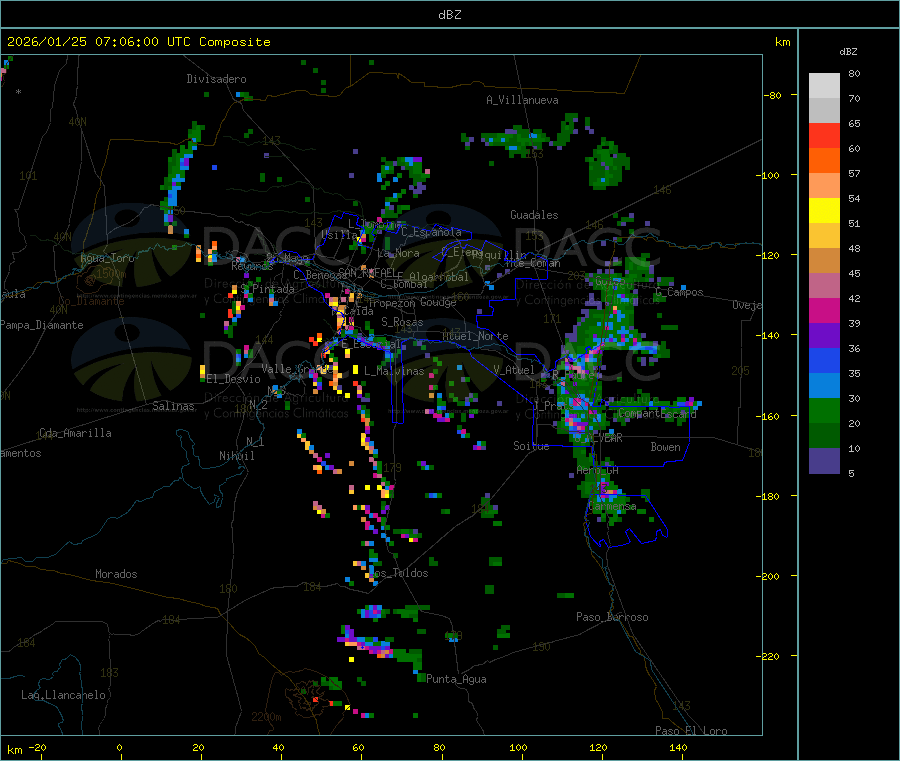The image size is (900, 761).
Task: Click the 5 dBZ purple legend swatch
Action: 824,461
